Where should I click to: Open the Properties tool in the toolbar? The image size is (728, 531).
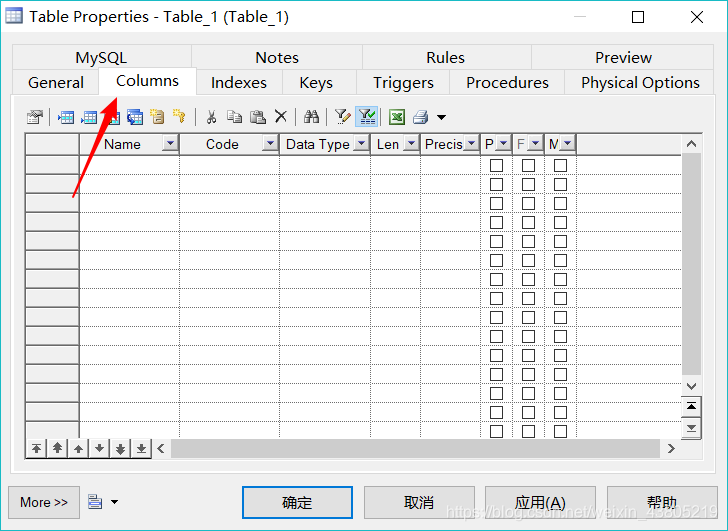tap(35, 117)
